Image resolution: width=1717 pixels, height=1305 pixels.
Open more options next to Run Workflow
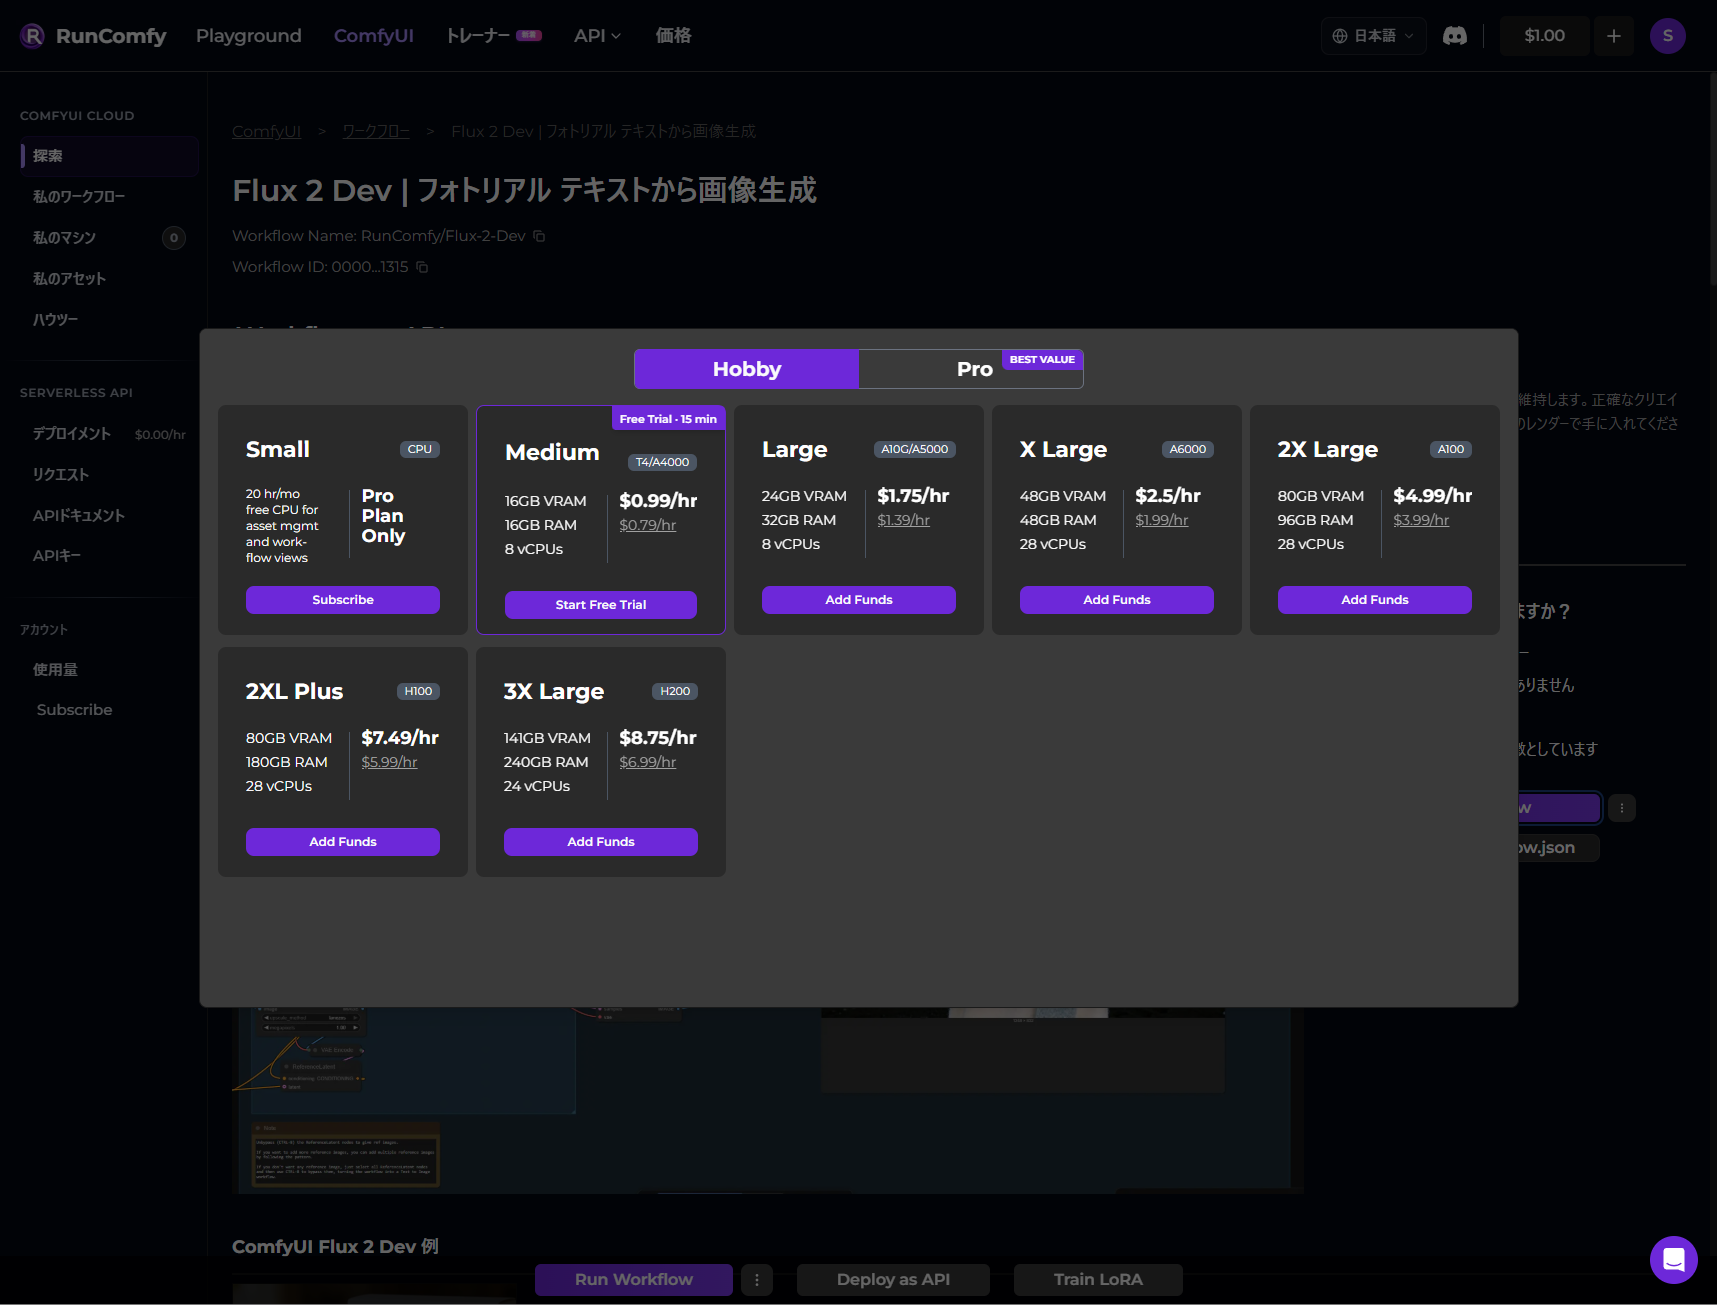coord(756,1279)
